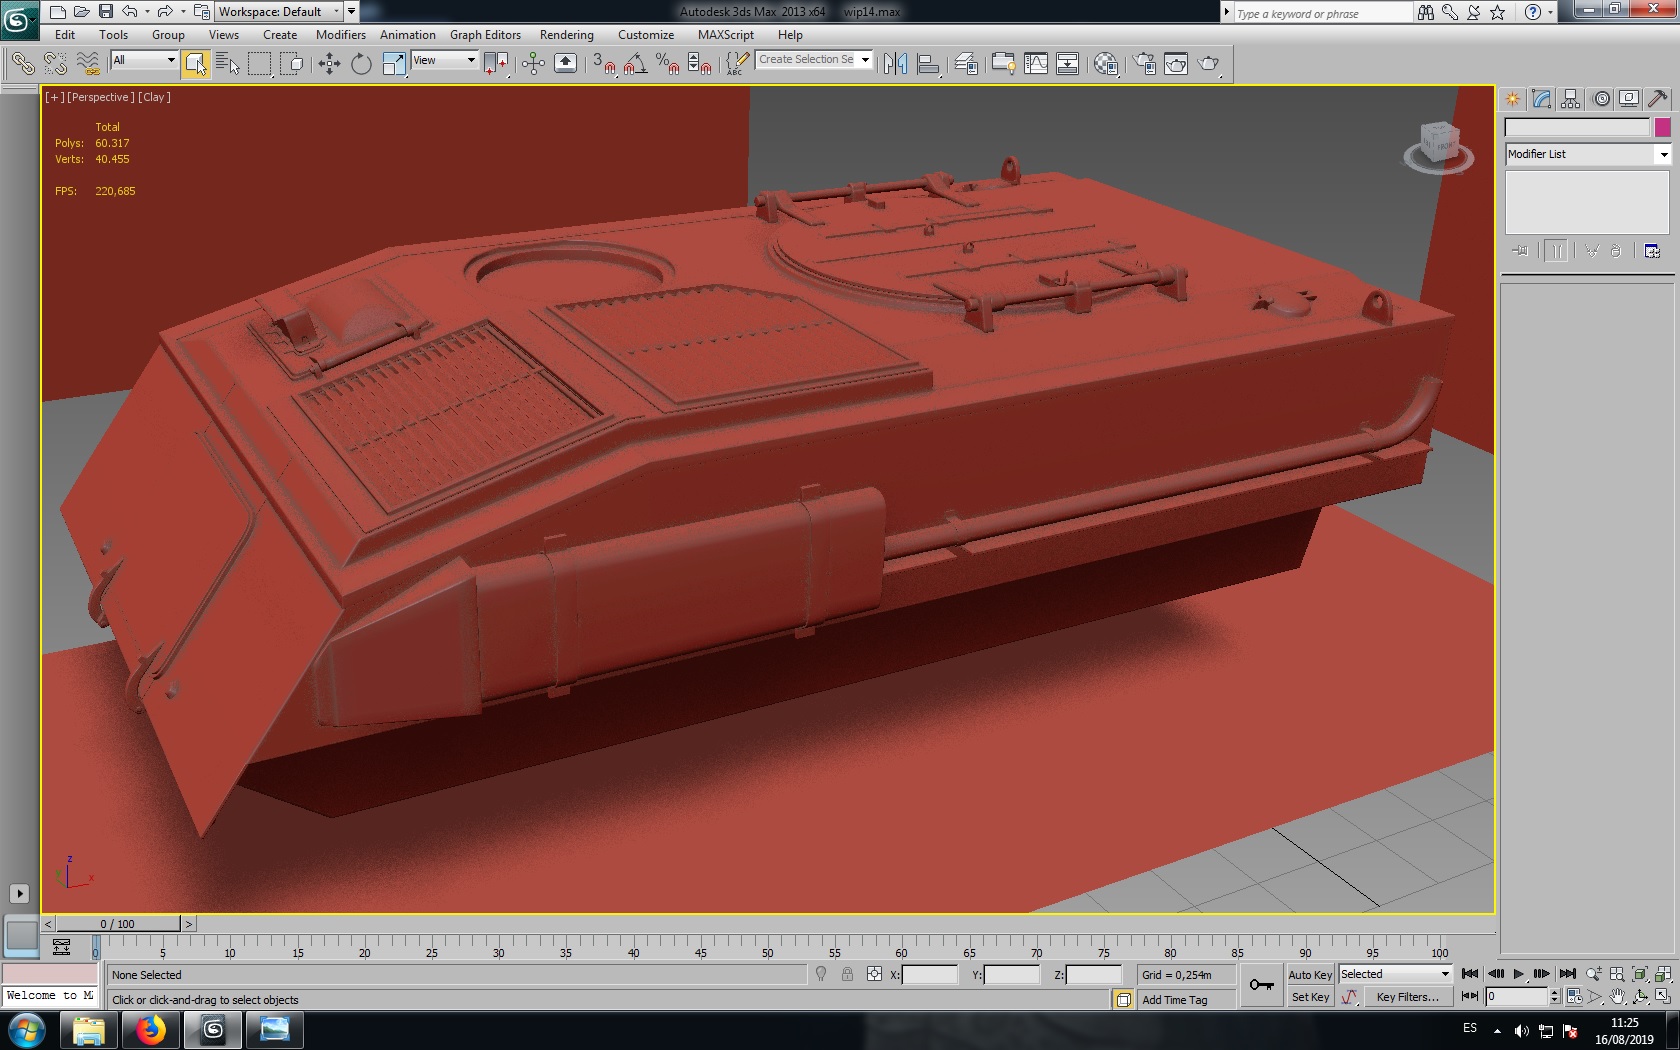
Task: Select the Pan View hand tool
Action: click(1617, 997)
